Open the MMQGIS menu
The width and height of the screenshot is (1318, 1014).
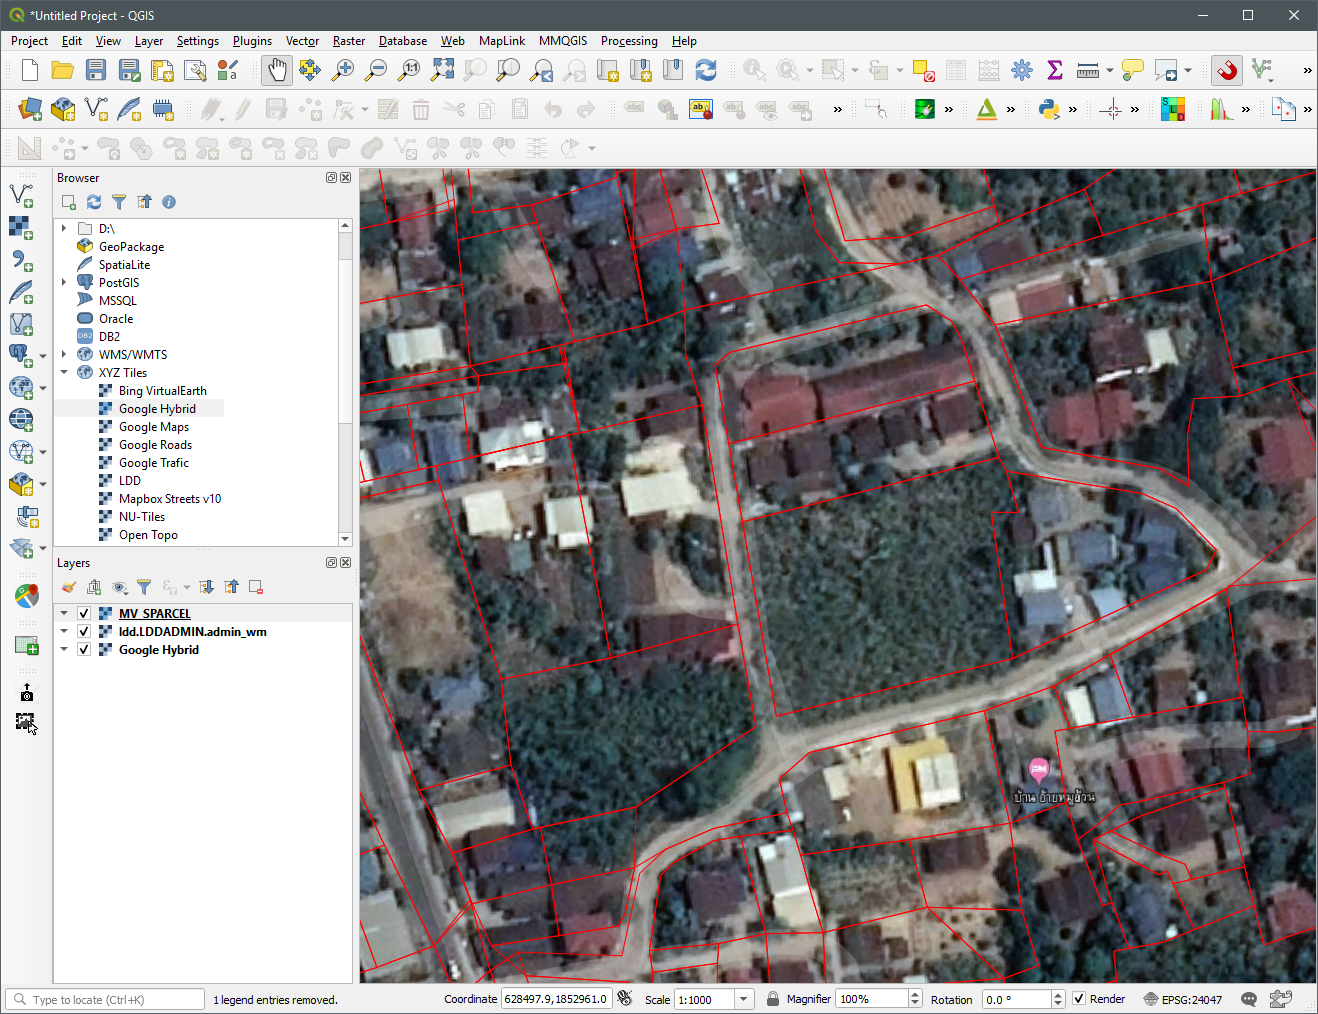[x=562, y=41]
